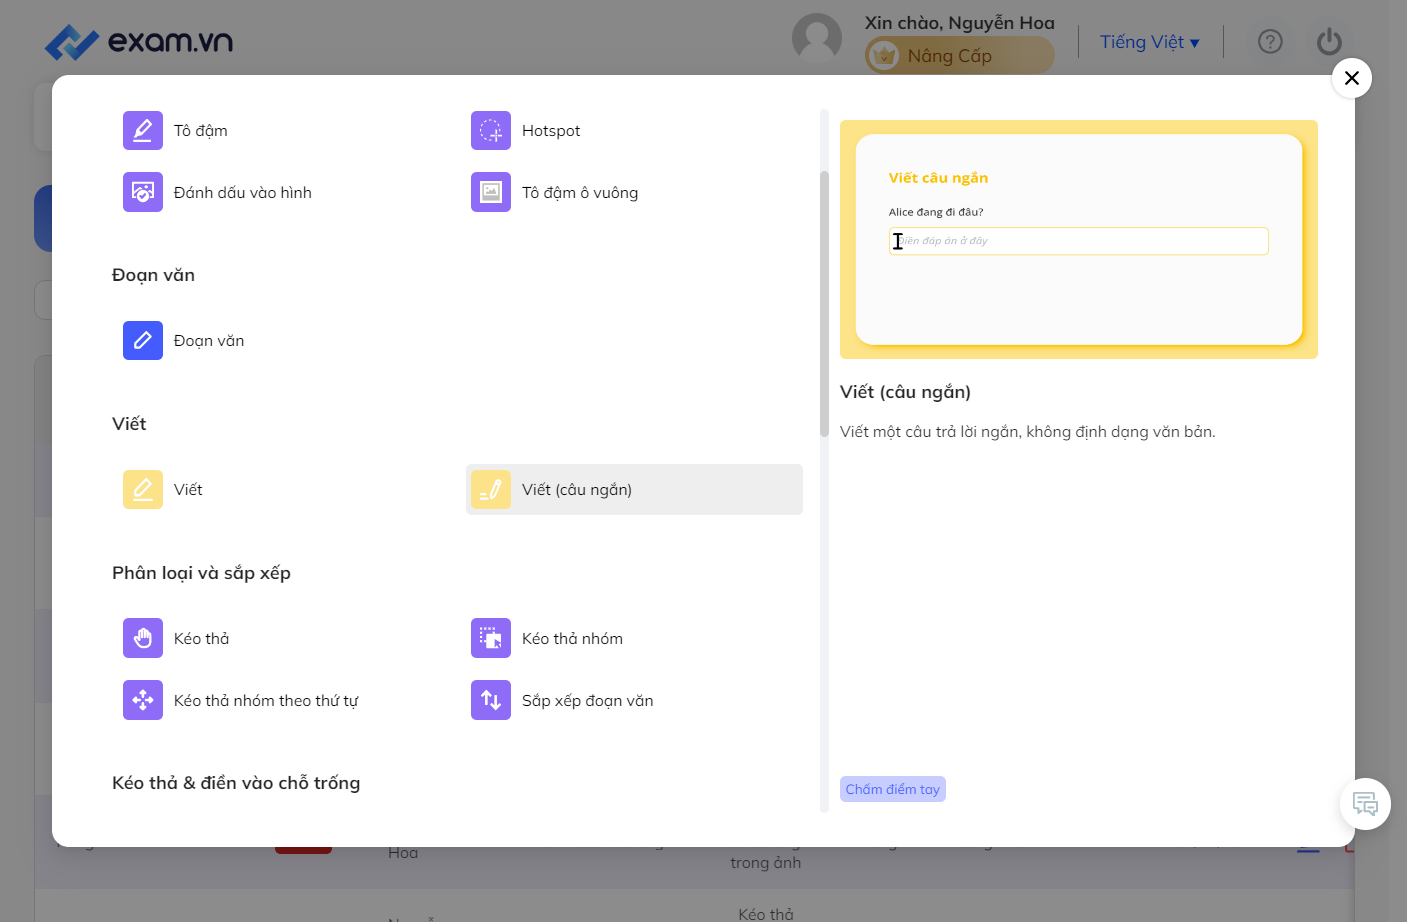1407x922 pixels.
Task: Select the Hotspot label text
Action: click(551, 131)
